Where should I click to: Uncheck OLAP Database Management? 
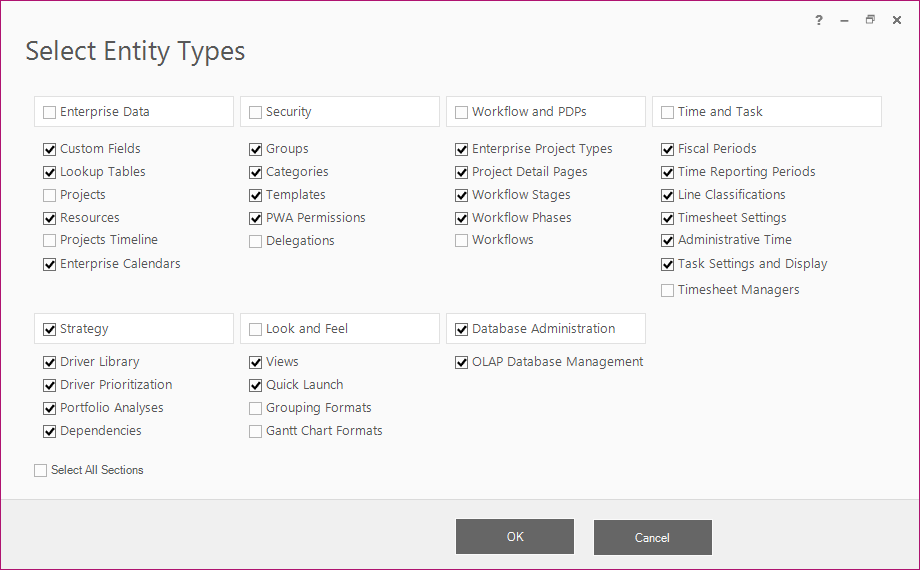click(x=462, y=362)
